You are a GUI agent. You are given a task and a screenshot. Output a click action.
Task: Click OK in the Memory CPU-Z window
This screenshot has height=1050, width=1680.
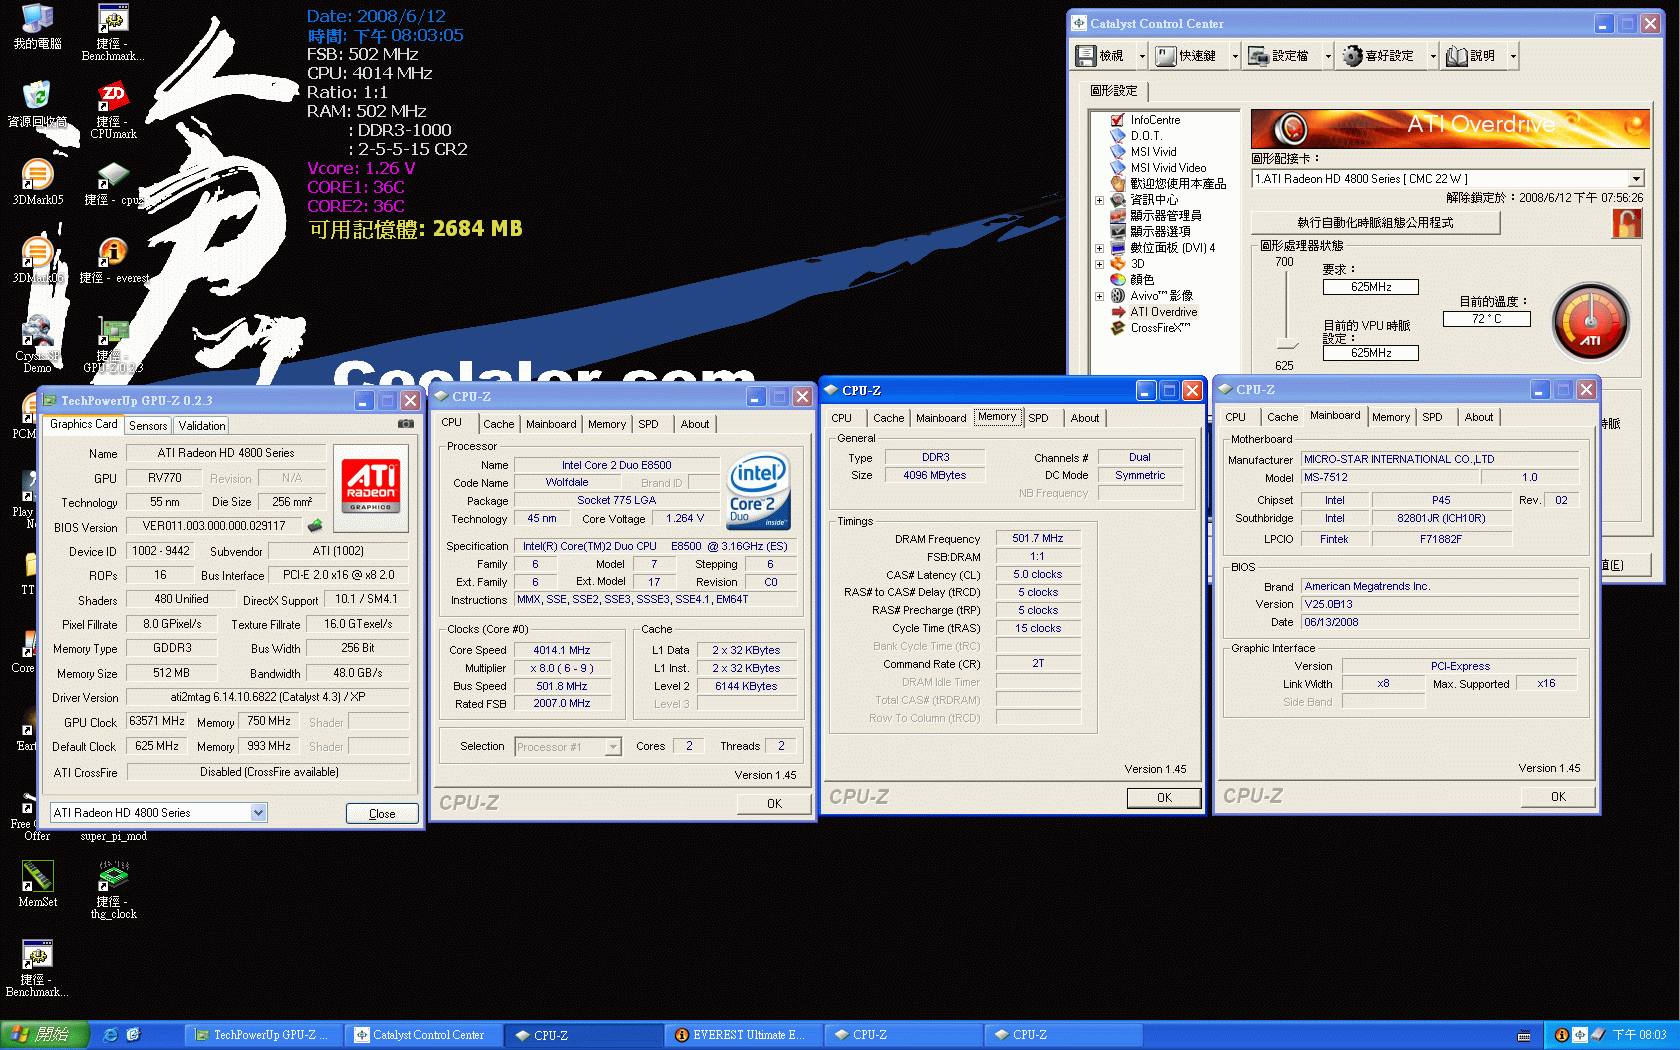coord(1164,797)
